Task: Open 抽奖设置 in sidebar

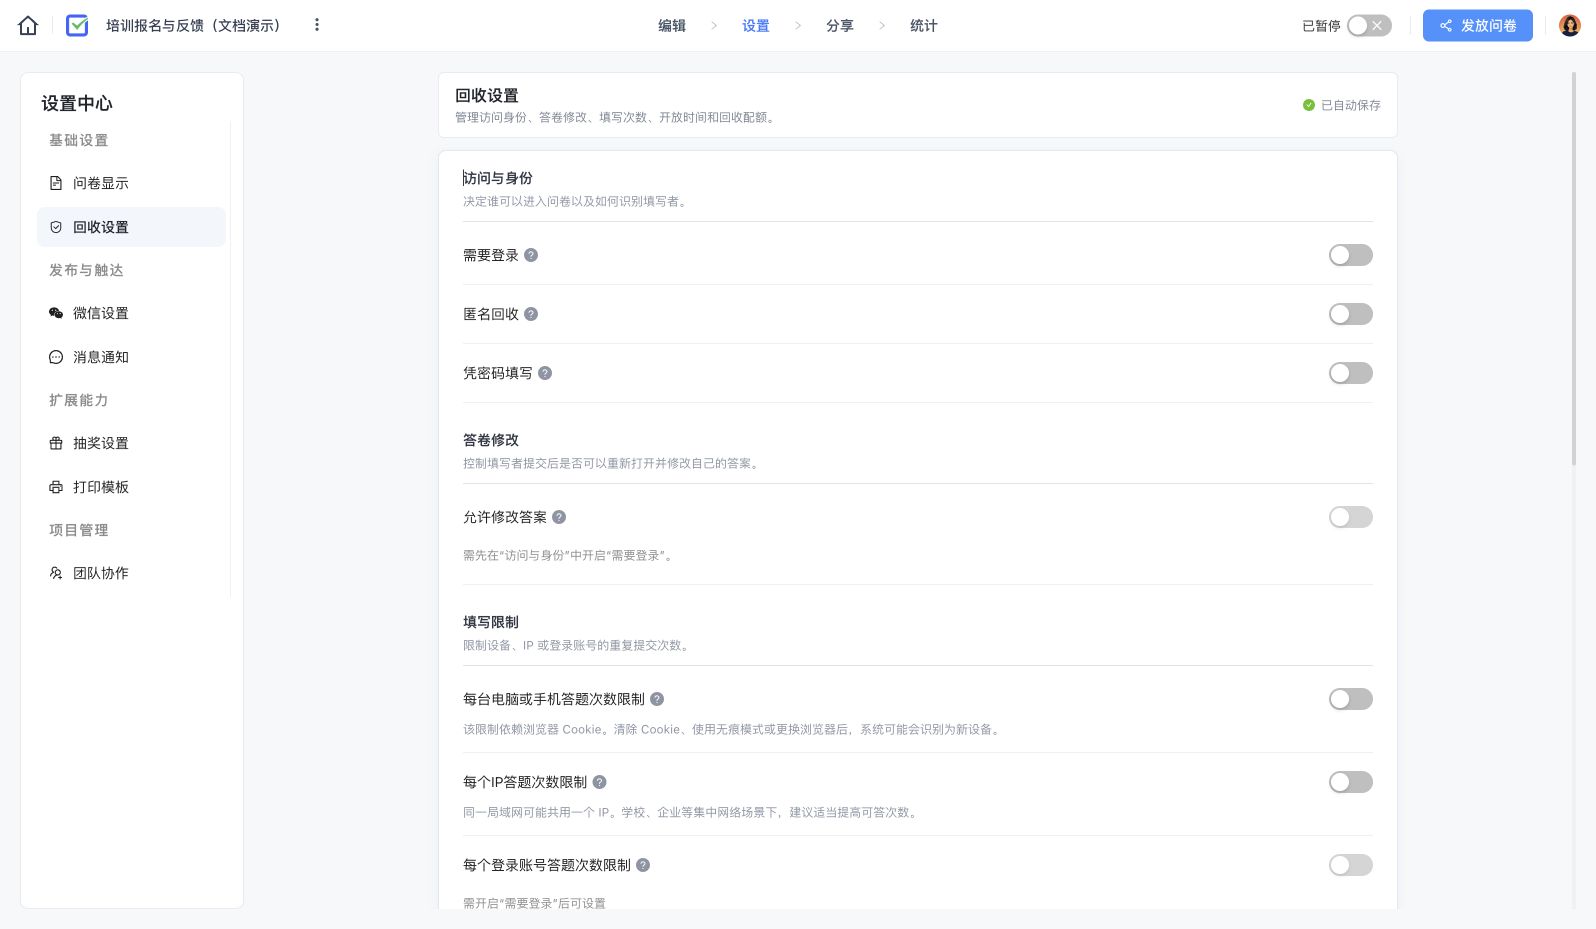Action: [x=131, y=443]
